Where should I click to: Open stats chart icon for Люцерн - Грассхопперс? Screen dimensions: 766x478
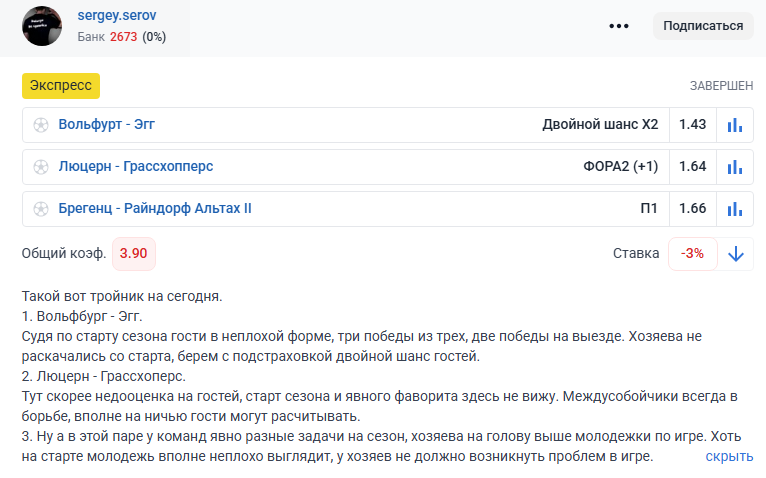click(x=735, y=167)
